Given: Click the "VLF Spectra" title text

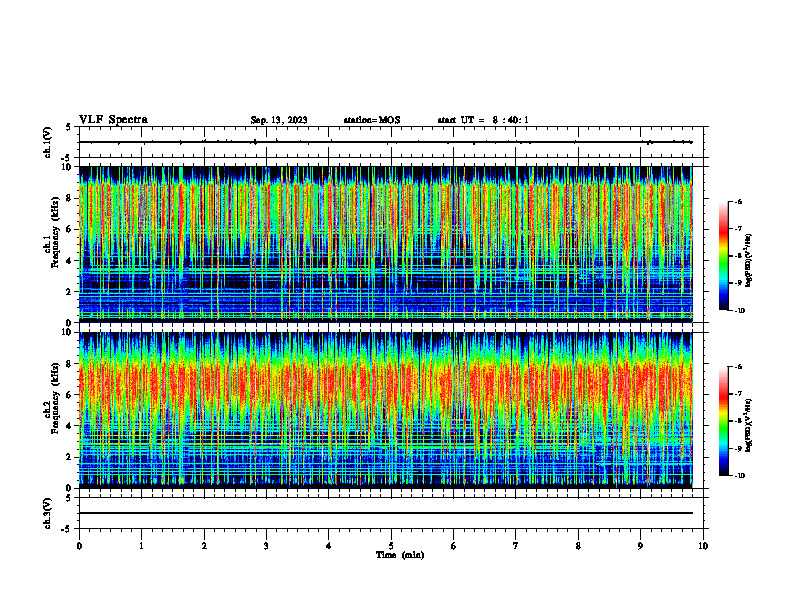Looking at the screenshot, I should tap(113, 120).
